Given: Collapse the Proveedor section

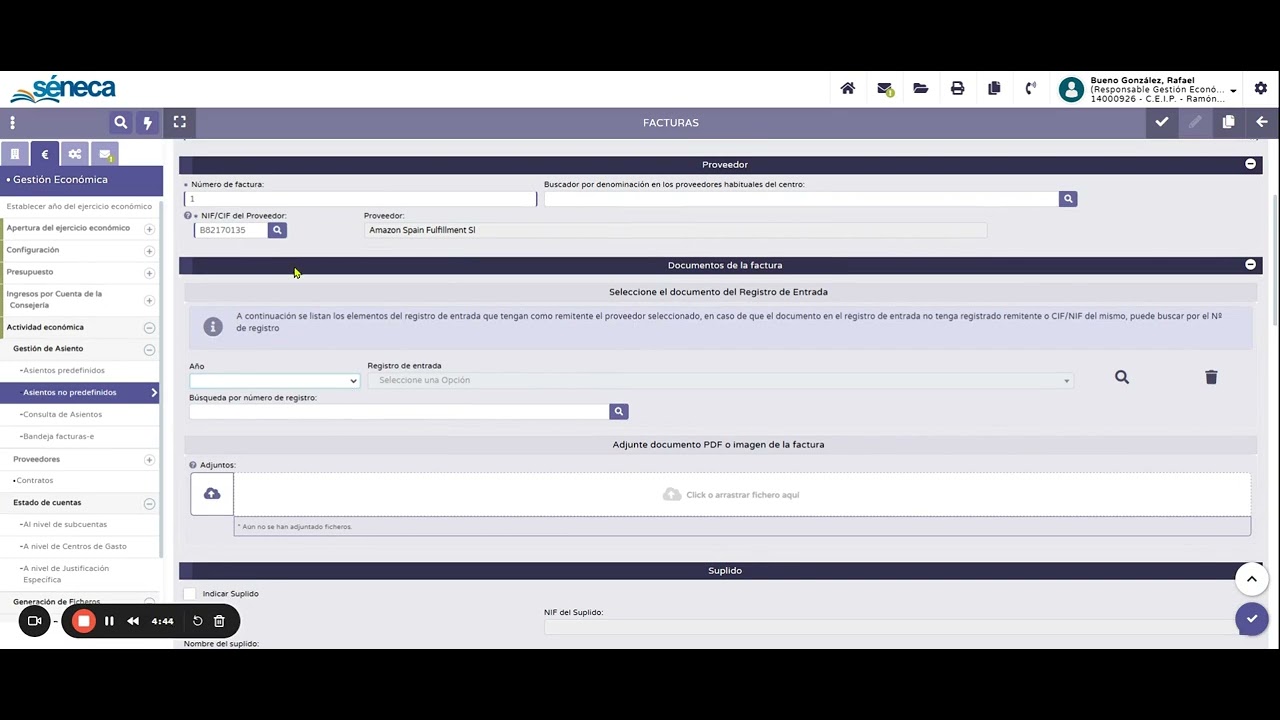Looking at the screenshot, I should tap(1250, 164).
